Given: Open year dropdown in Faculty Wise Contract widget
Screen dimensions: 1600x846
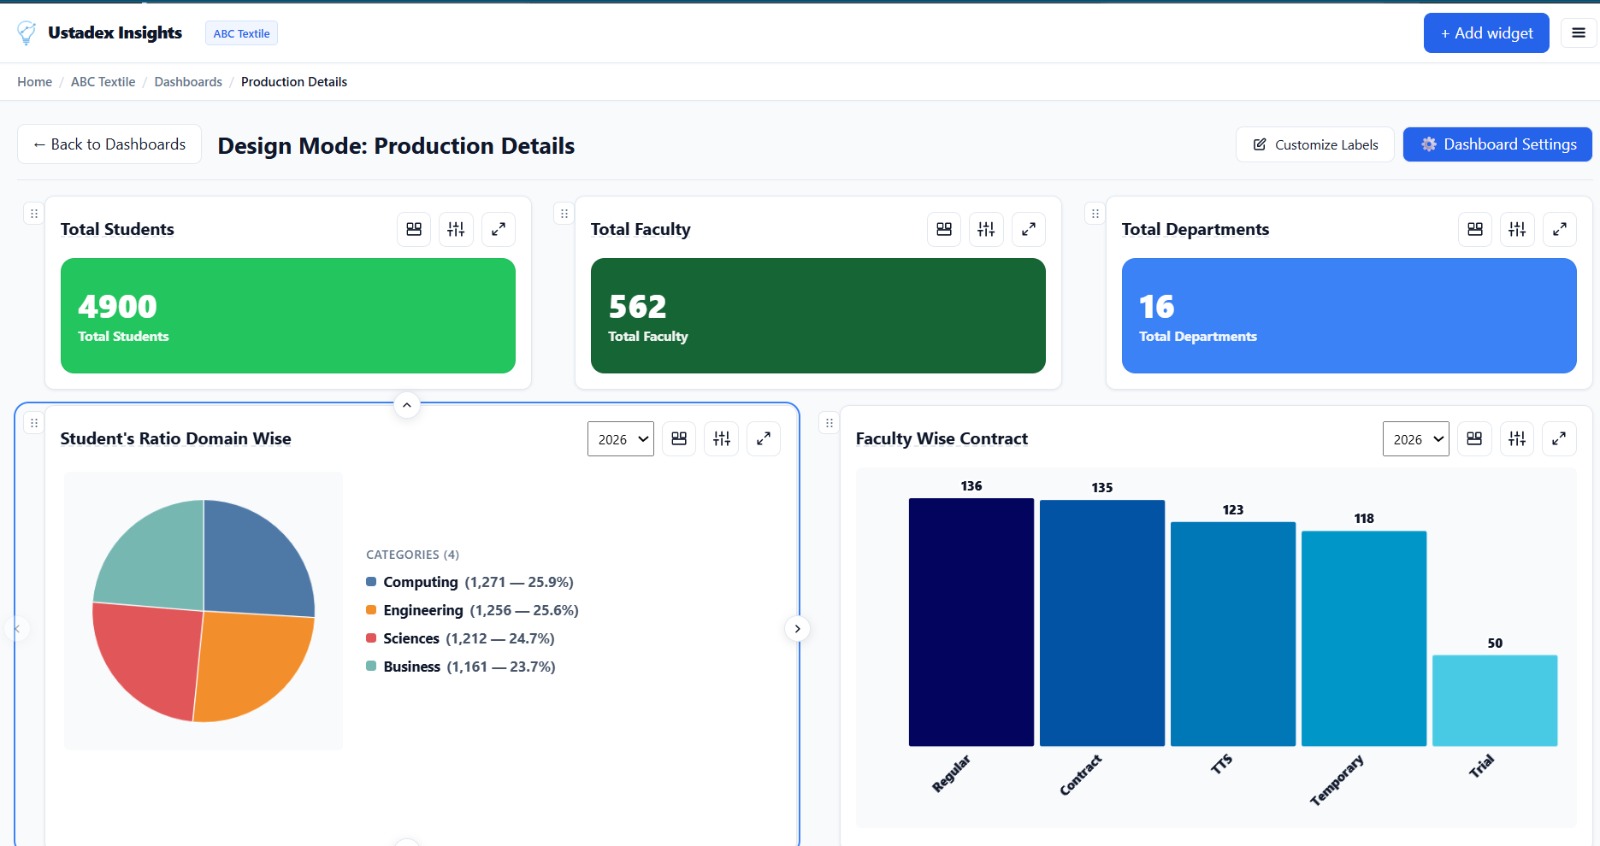Looking at the screenshot, I should pyautogui.click(x=1416, y=439).
